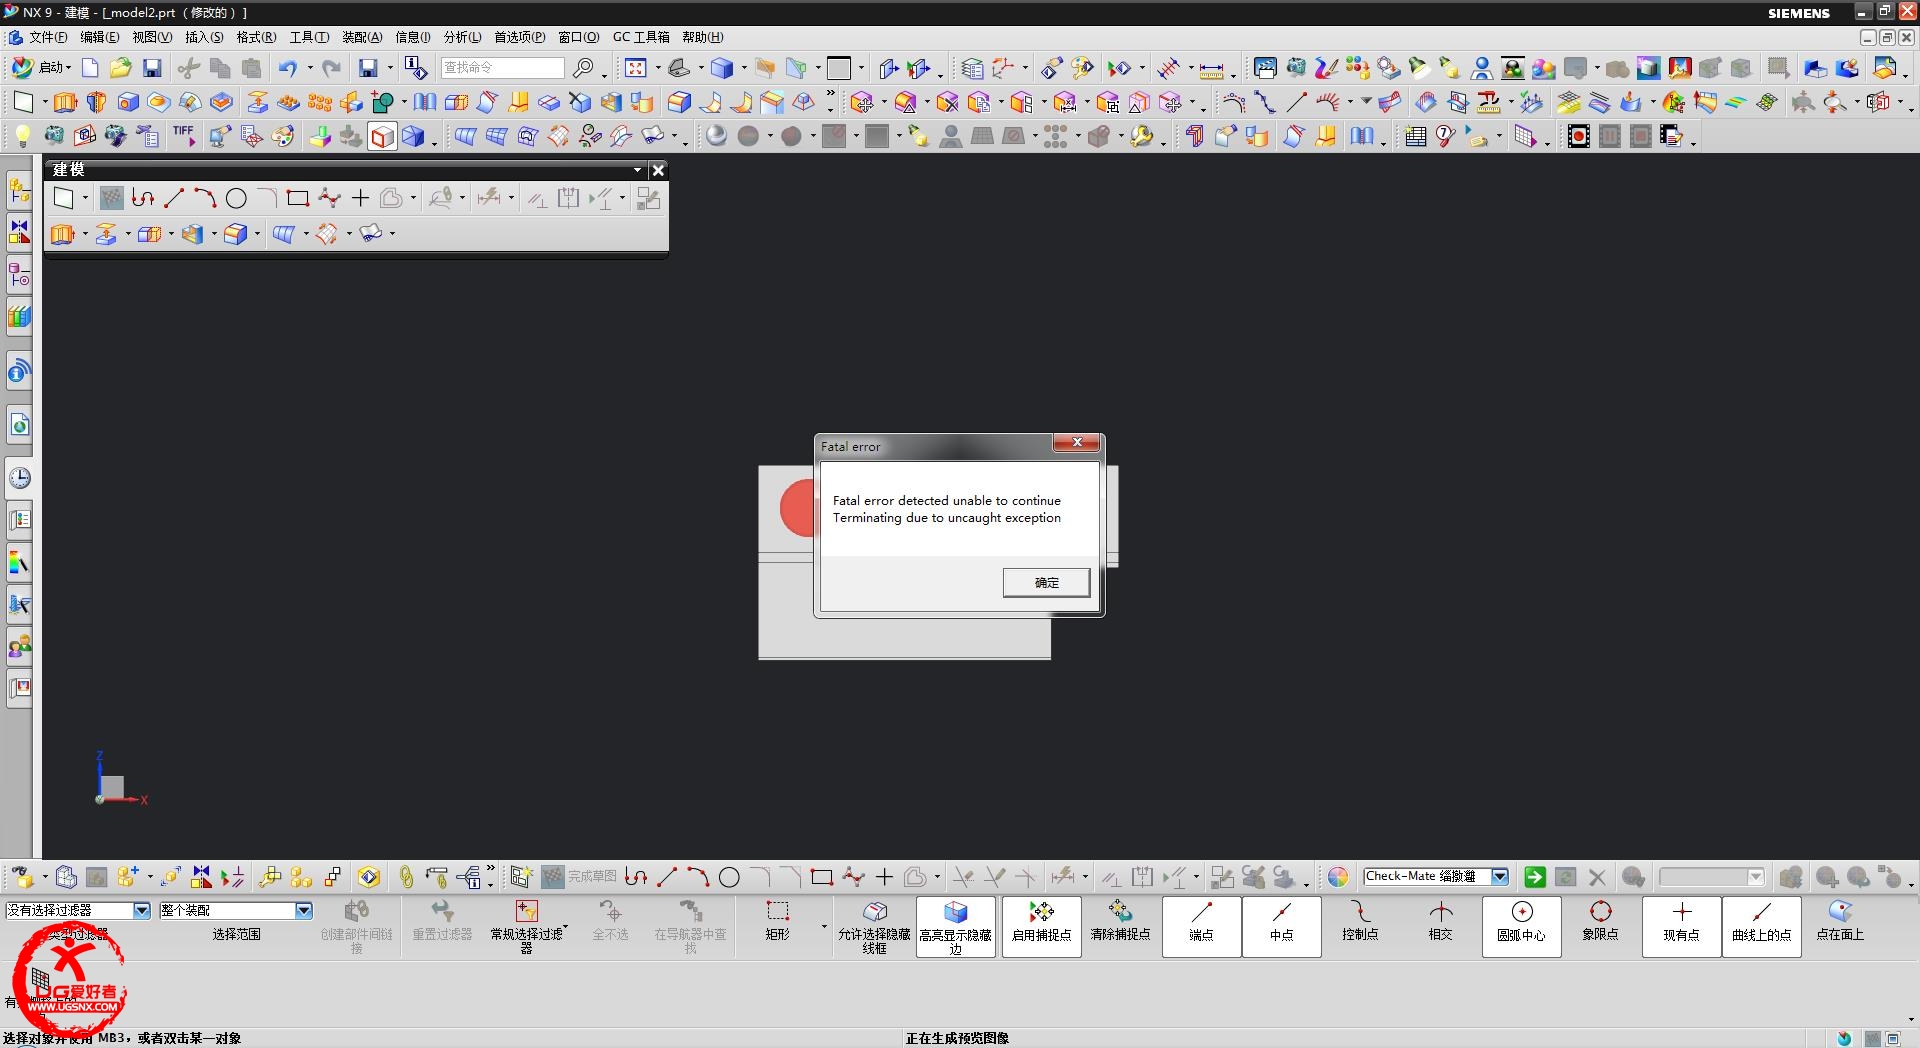The height and width of the screenshot is (1048, 1920).
Task: Click the 确定 button in Fatal error dialog
Action: point(1046,582)
